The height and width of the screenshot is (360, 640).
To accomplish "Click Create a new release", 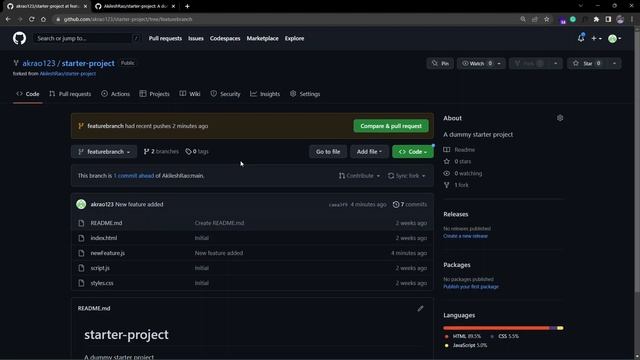I will 465,236.
